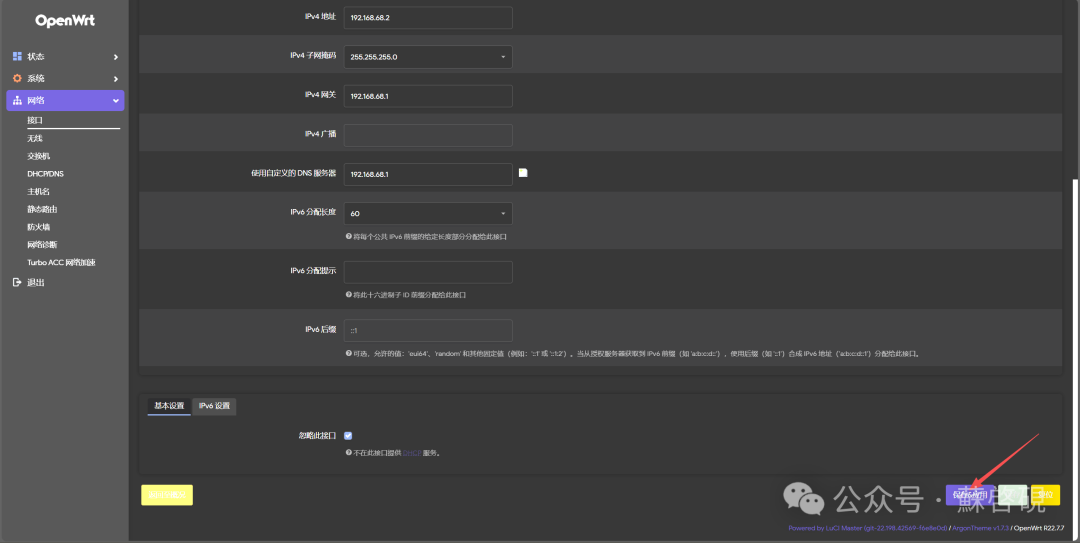
Task: Open Turbo ACC 网络加速 in submenu
Action: tap(61, 263)
